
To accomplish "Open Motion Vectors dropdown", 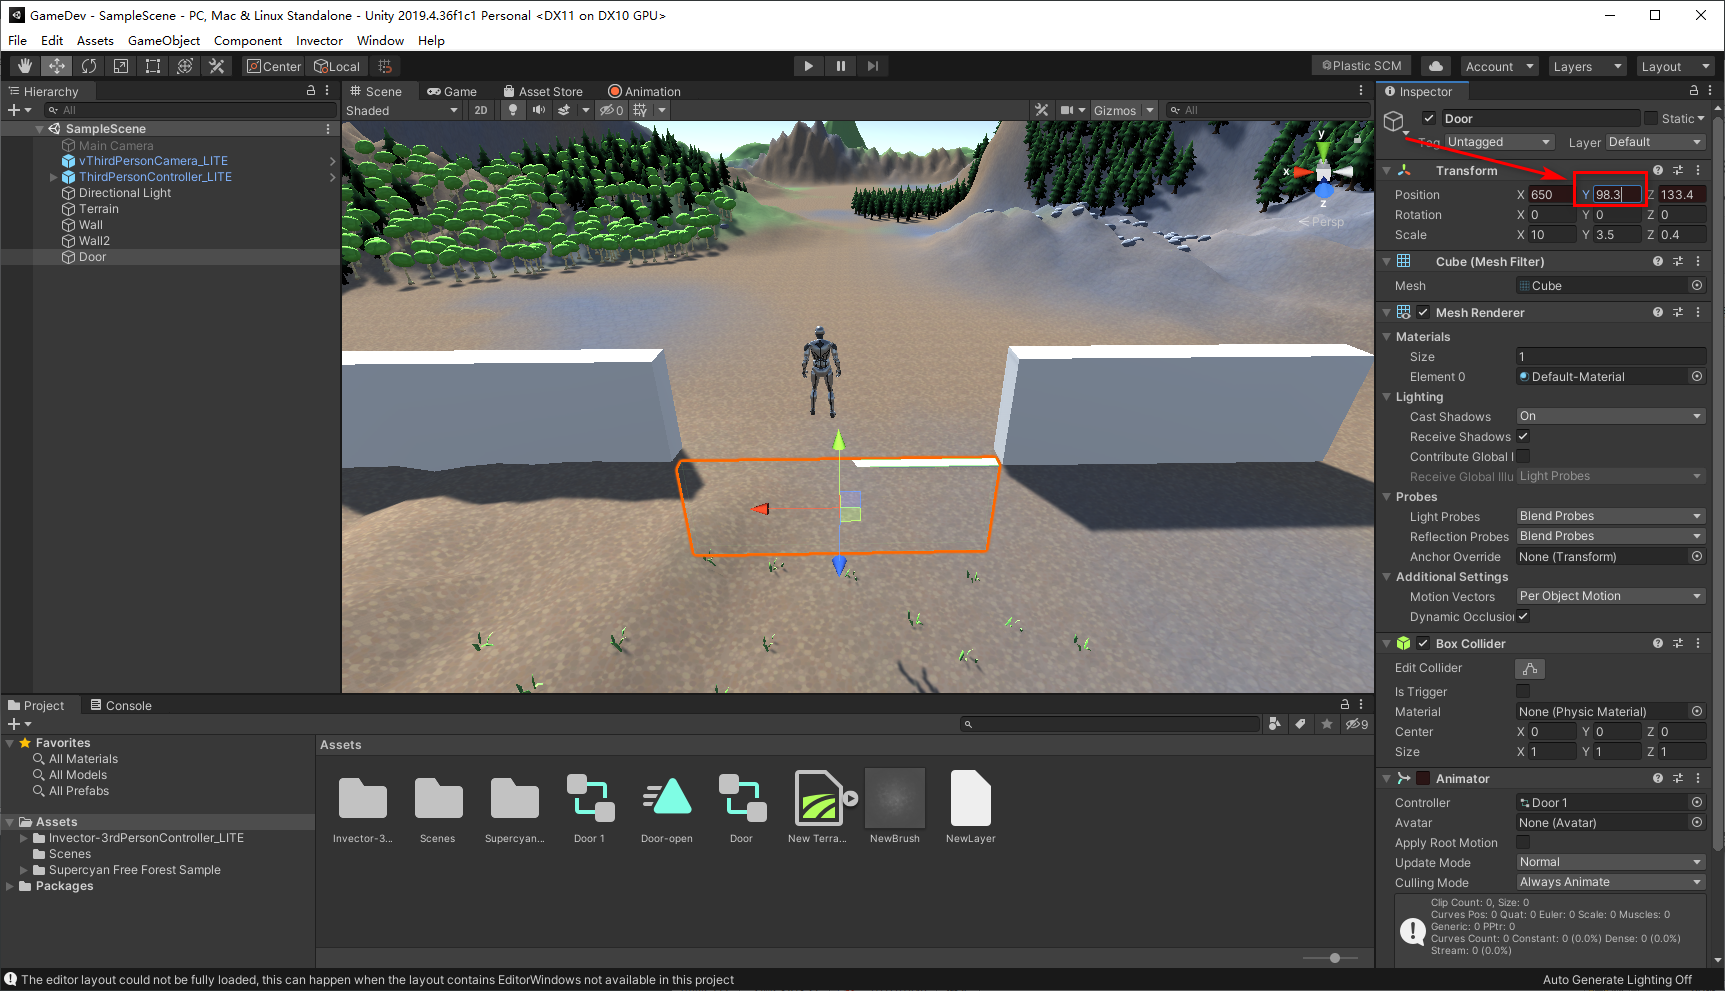I will coord(1610,597).
